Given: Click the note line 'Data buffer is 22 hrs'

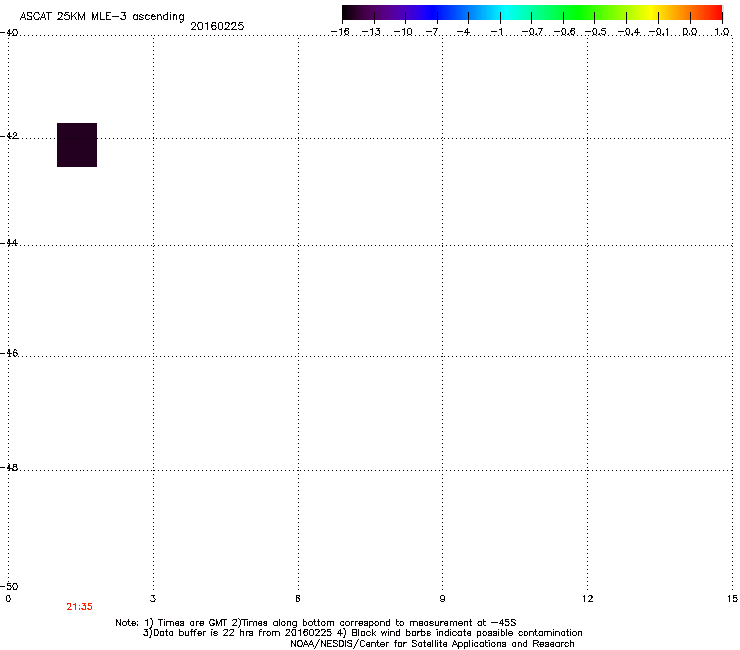Looking at the screenshot, I should pos(362,633).
